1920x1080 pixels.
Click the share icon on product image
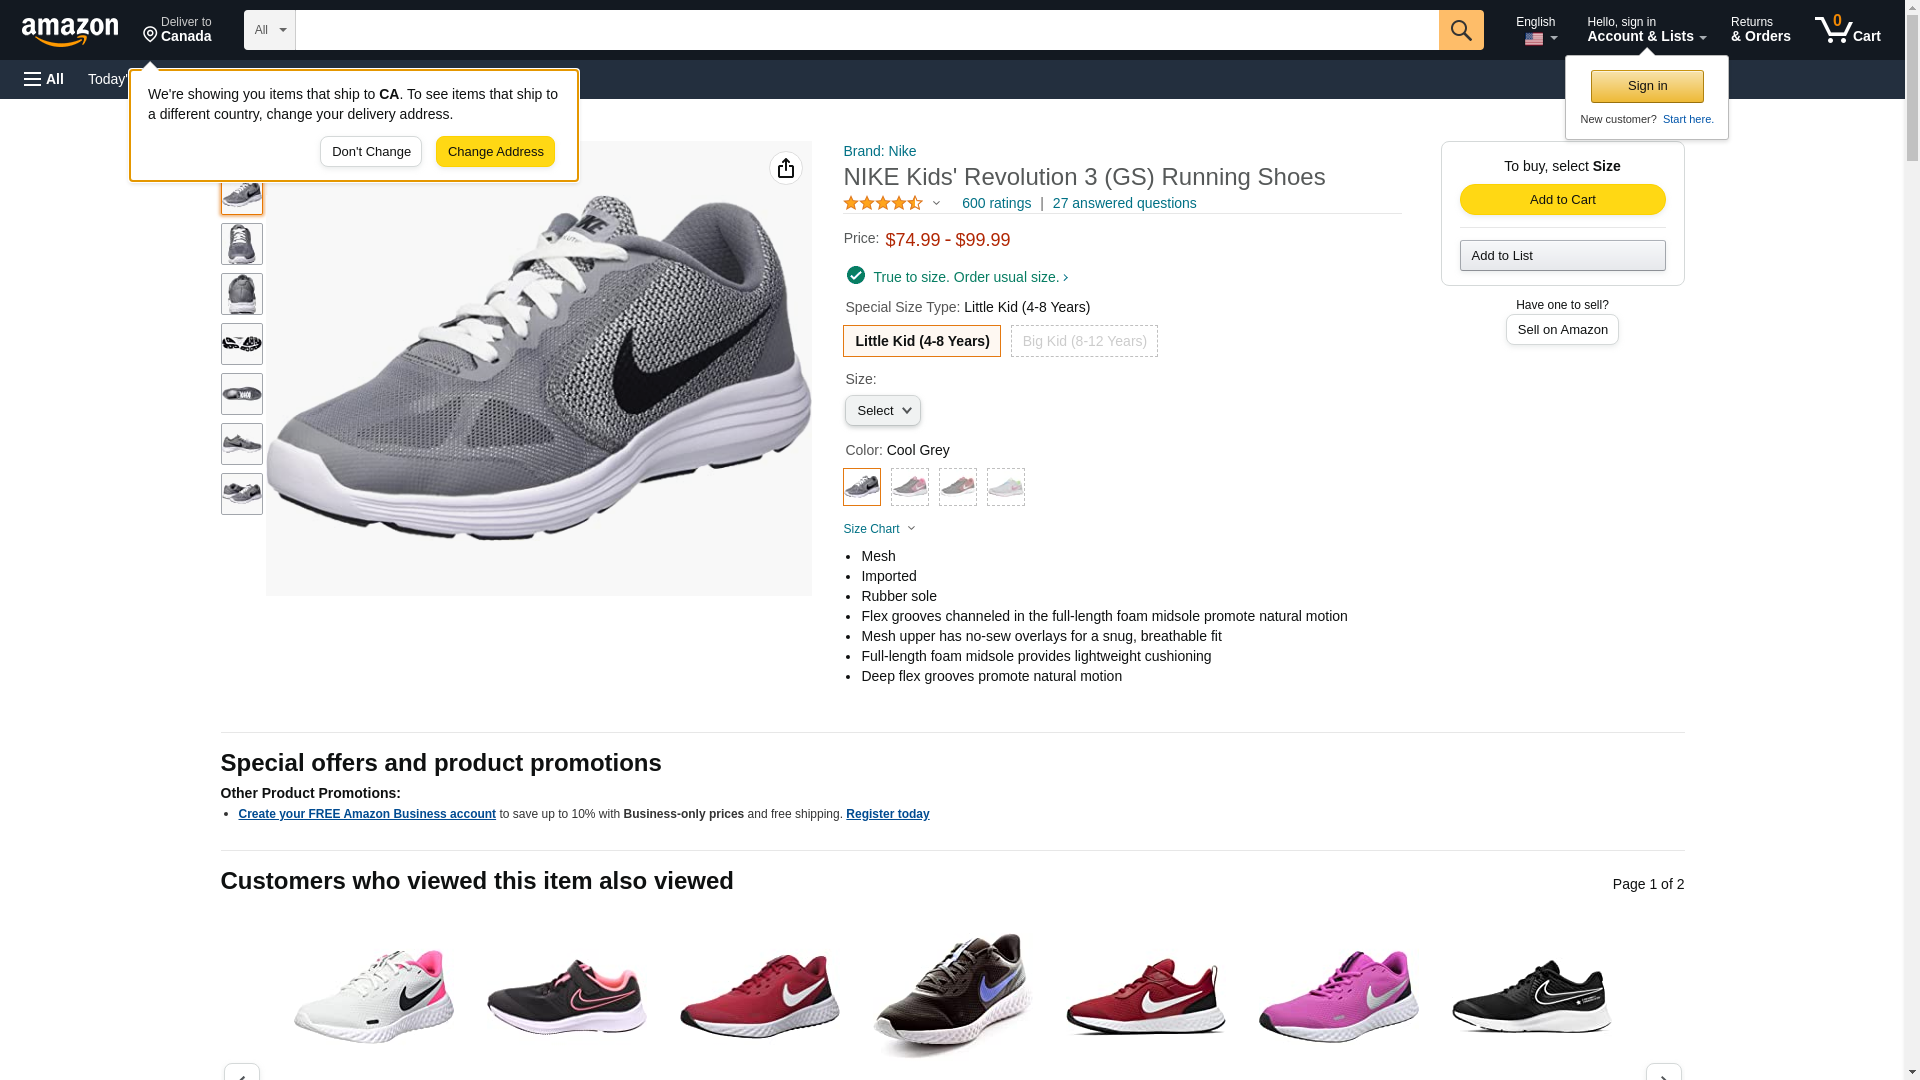[786, 168]
